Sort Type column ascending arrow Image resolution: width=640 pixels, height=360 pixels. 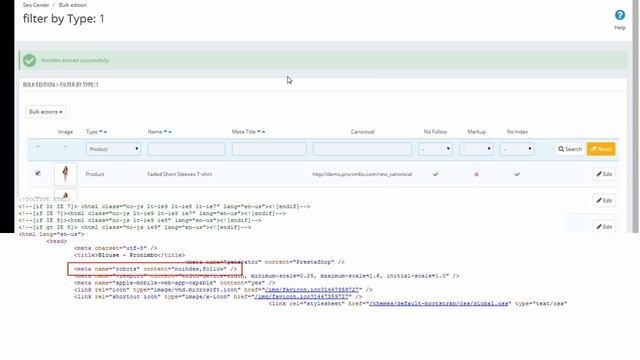[105, 132]
